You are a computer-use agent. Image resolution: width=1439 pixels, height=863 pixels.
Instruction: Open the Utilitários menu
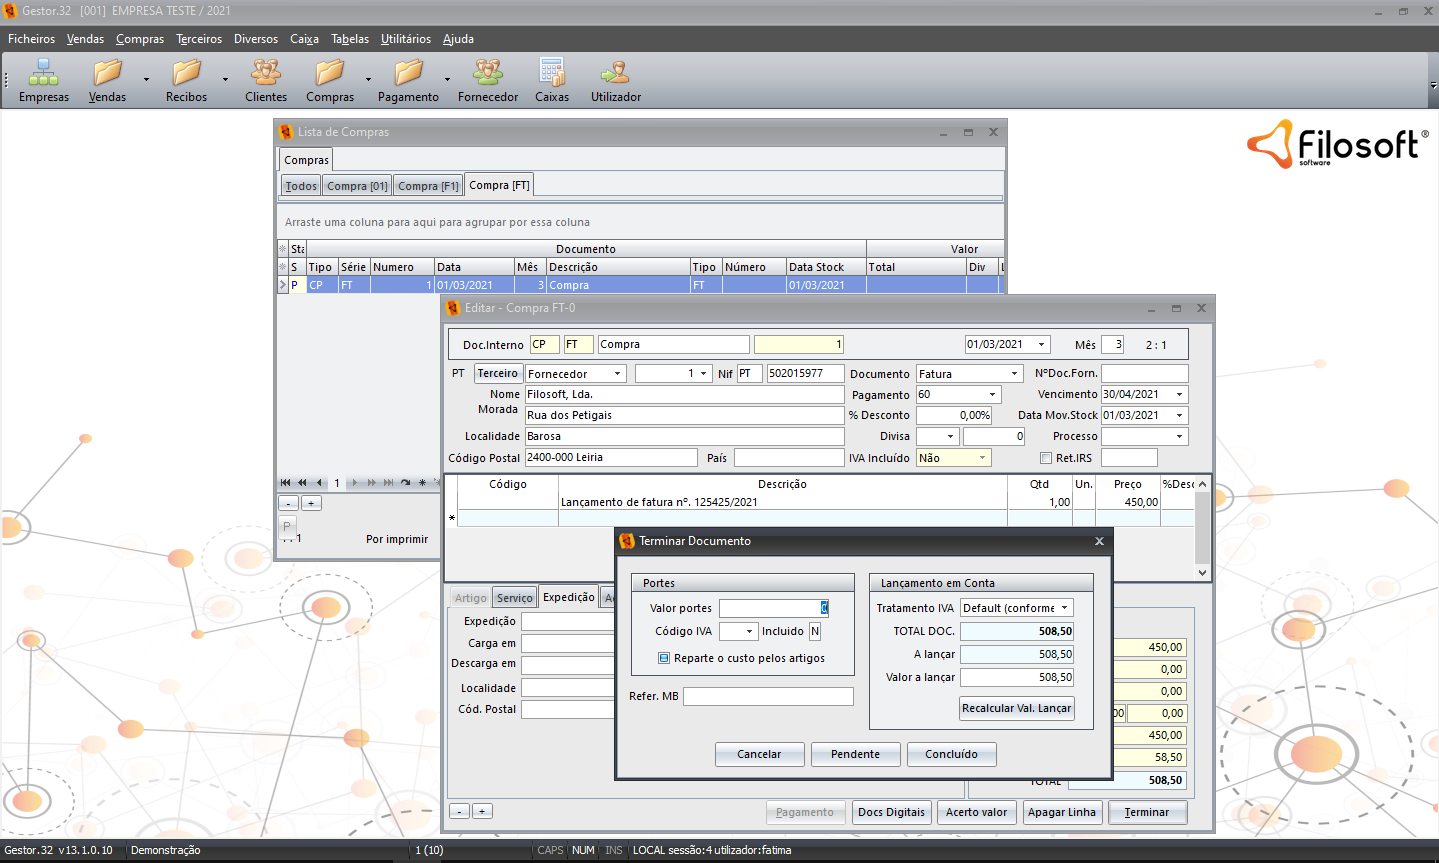(405, 39)
